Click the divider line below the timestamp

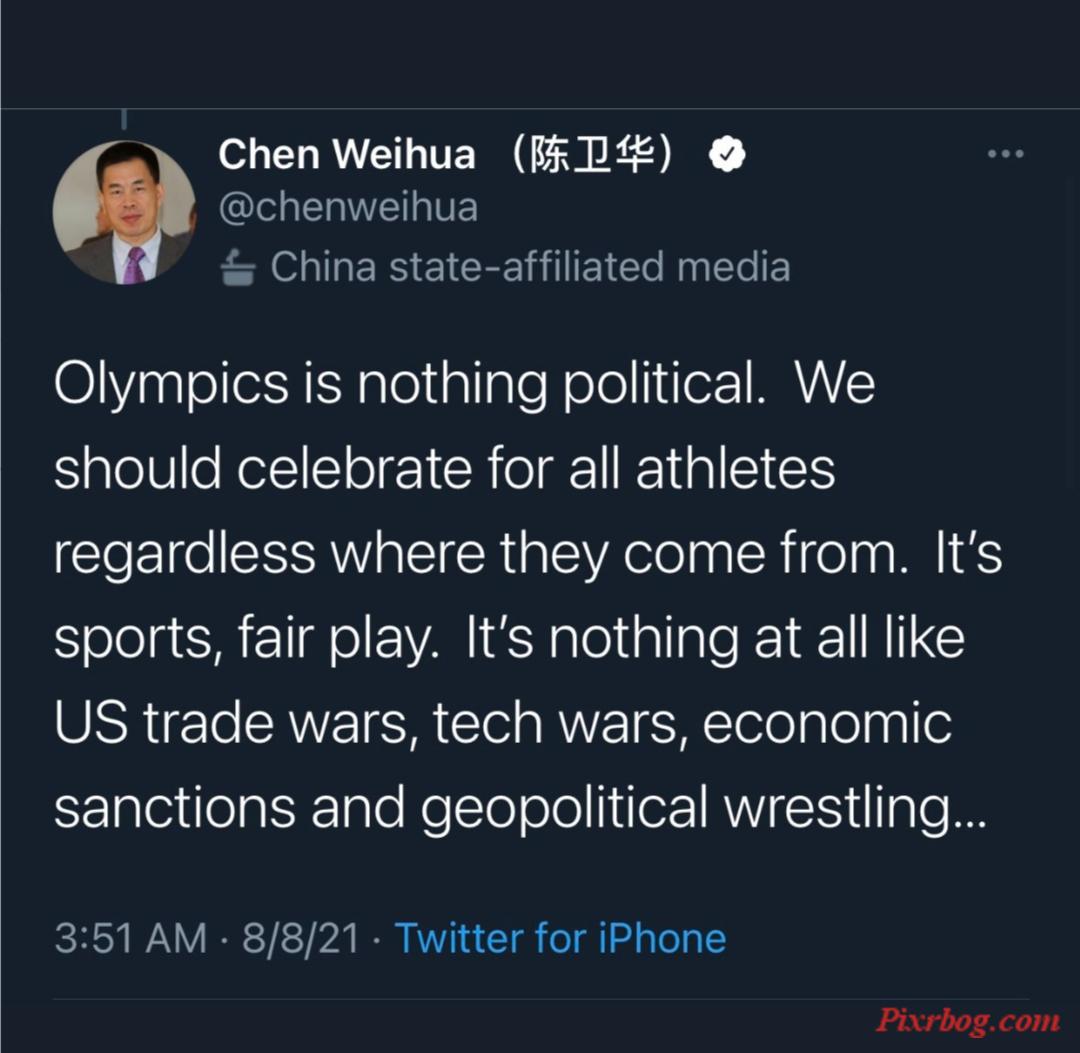(541, 999)
